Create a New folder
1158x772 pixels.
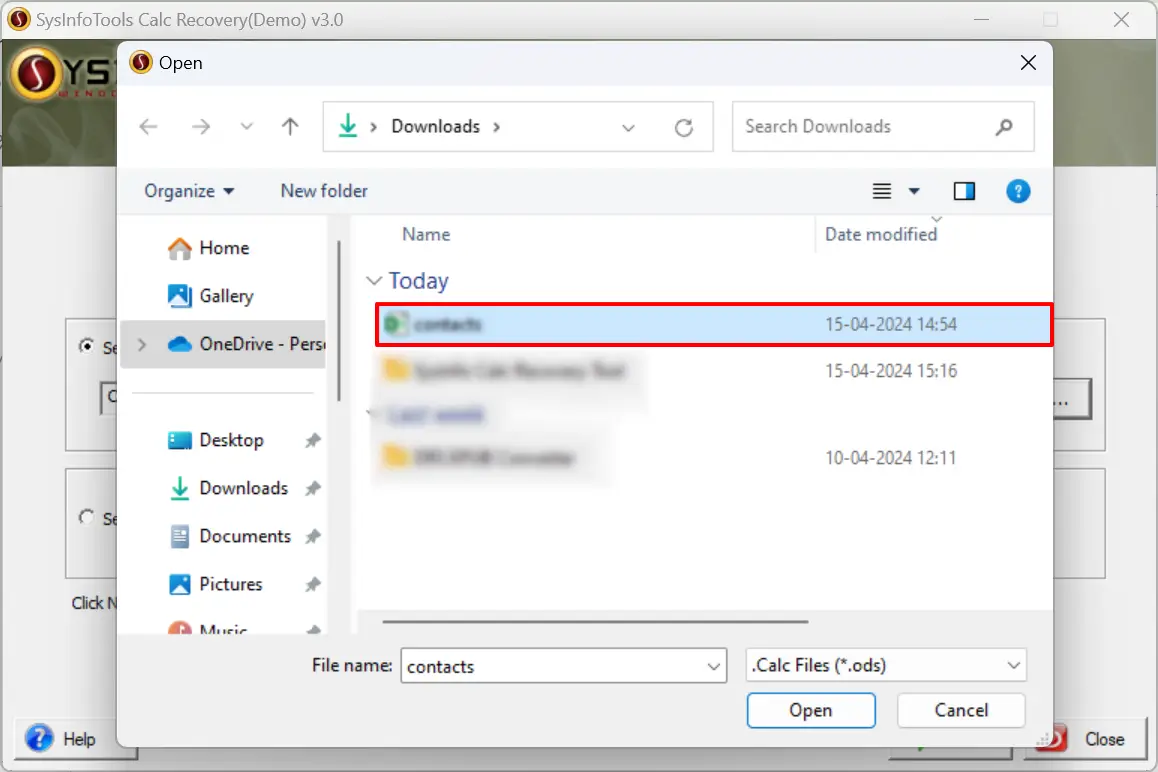coord(323,191)
